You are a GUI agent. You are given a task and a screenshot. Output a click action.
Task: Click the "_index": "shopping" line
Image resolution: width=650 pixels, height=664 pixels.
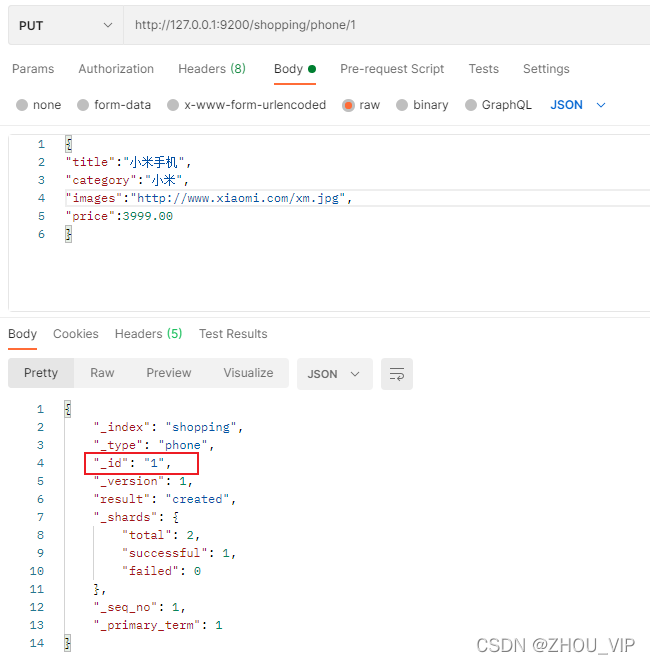pos(168,427)
